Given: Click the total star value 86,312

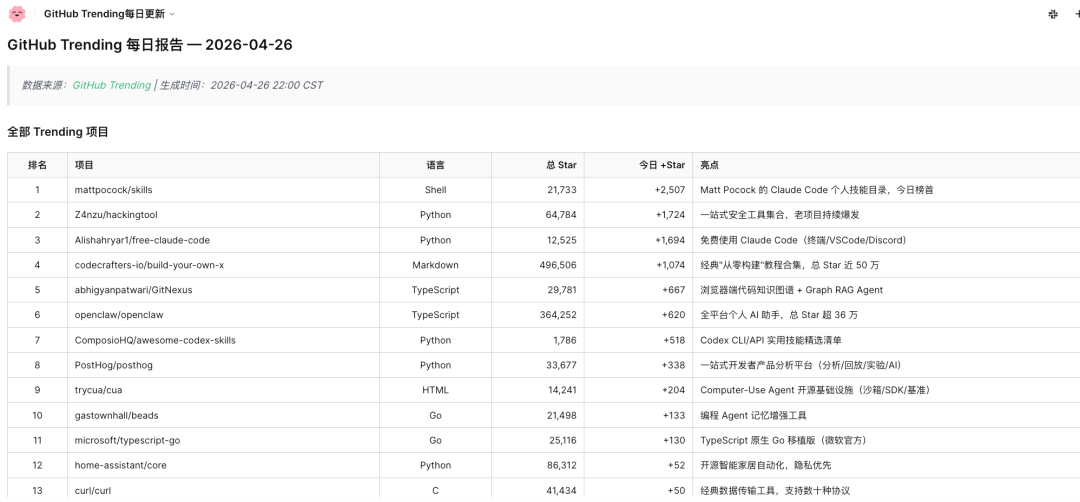Looking at the screenshot, I should click(561, 466).
